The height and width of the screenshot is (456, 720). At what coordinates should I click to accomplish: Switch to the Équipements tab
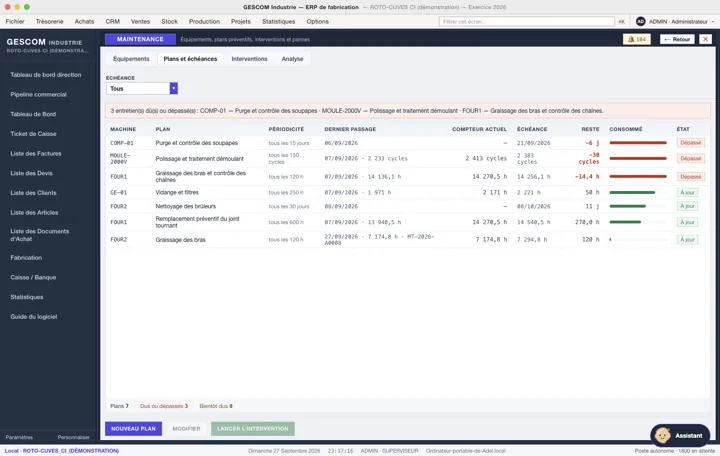tap(131, 59)
